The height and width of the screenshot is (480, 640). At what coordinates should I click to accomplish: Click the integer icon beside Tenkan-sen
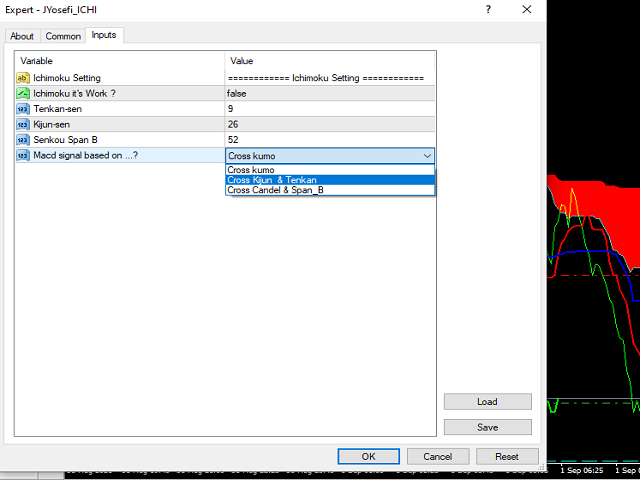(x=23, y=109)
